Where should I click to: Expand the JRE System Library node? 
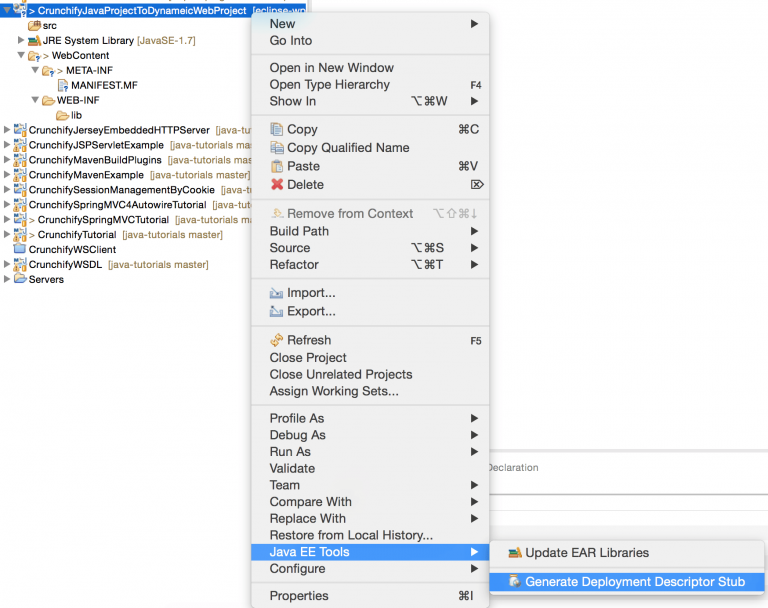(22, 40)
